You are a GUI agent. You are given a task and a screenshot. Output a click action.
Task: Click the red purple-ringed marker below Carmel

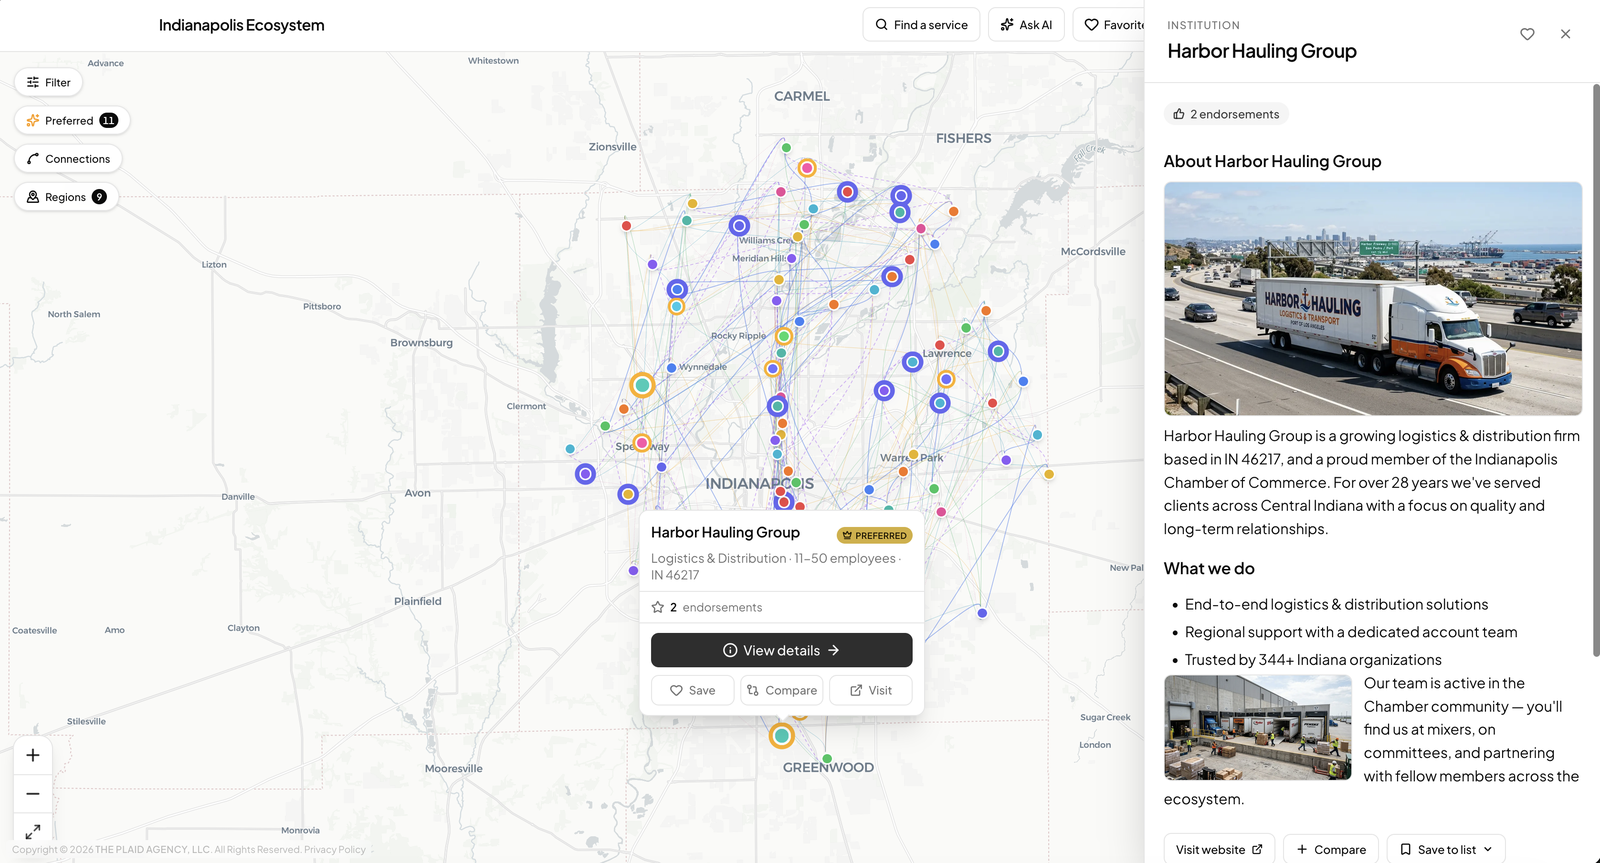847,191
